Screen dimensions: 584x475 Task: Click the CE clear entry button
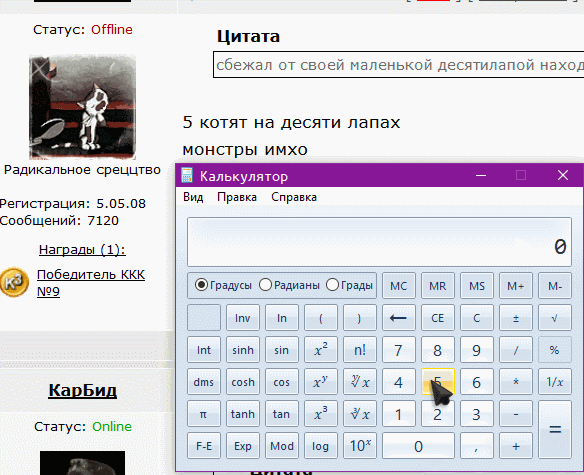point(438,318)
